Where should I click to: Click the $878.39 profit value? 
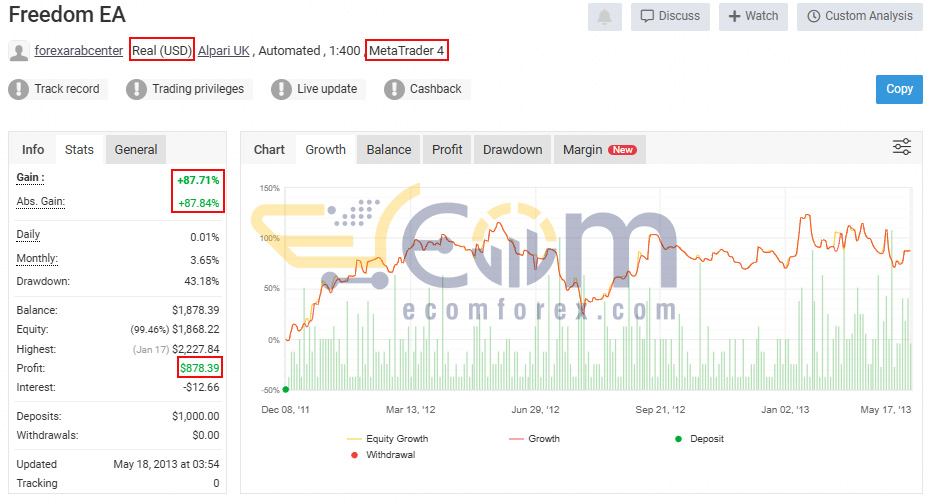click(200, 368)
